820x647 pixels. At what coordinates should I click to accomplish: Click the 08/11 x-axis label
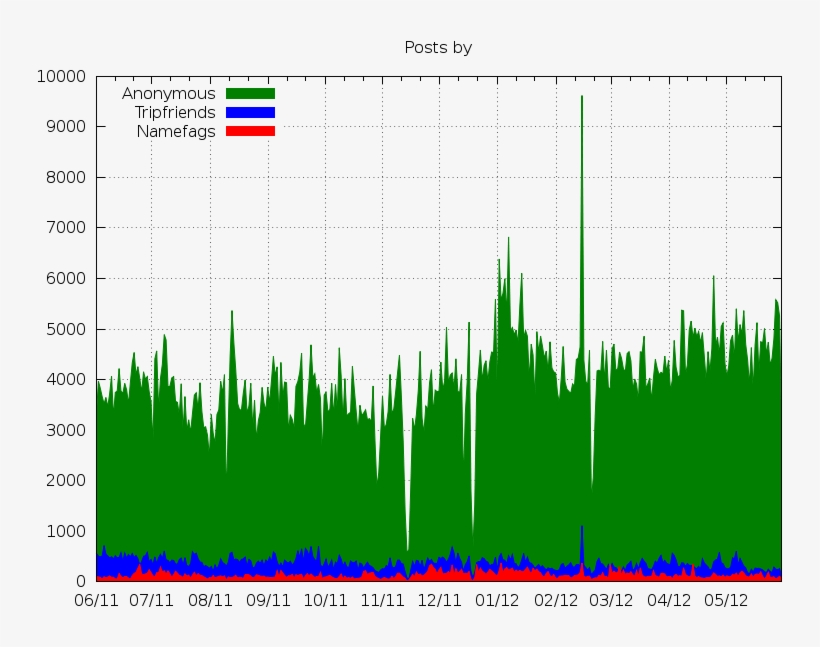(210, 600)
